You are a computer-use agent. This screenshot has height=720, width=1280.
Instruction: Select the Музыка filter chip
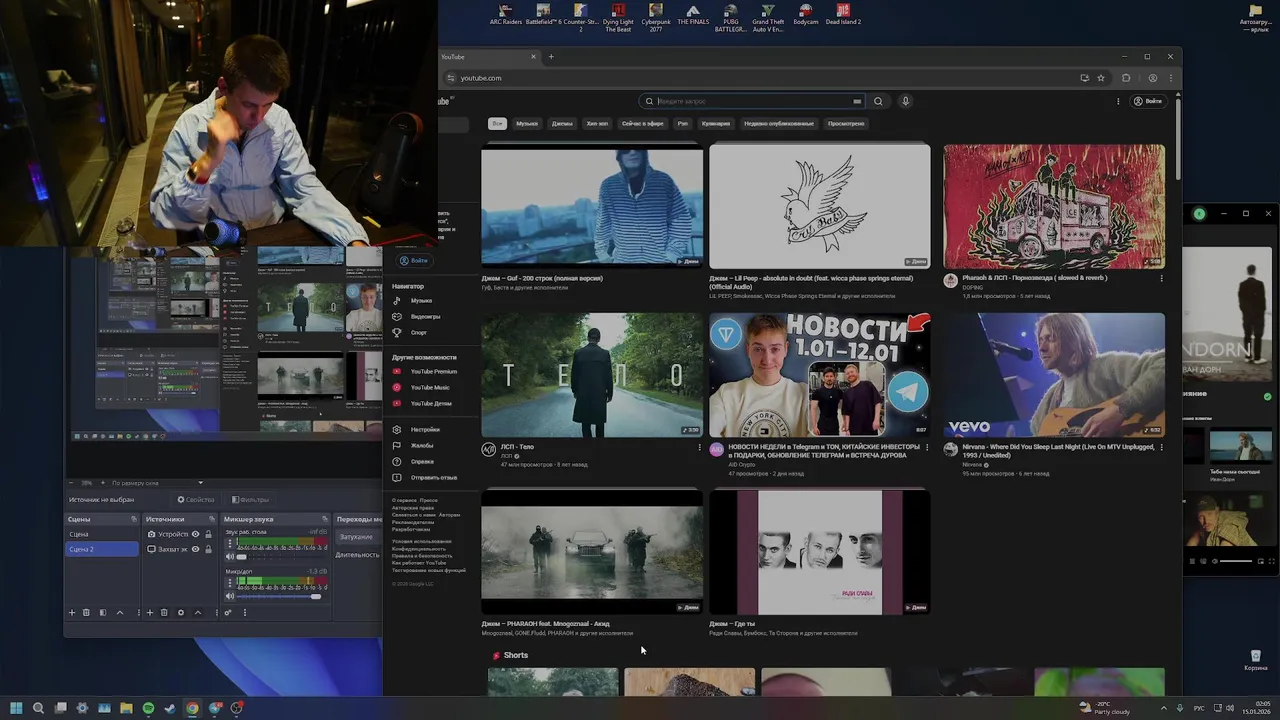[x=527, y=124]
